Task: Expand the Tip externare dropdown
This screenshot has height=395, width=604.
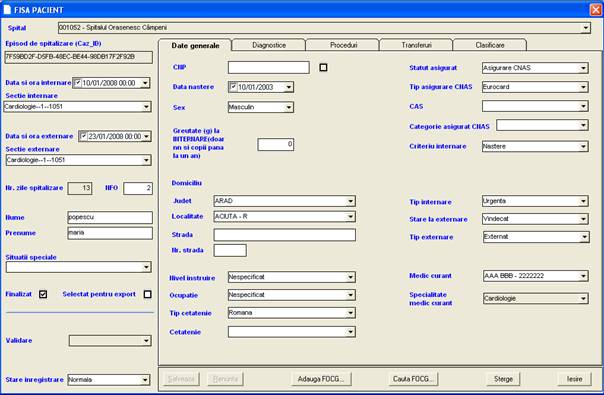Action: (x=584, y=237)
